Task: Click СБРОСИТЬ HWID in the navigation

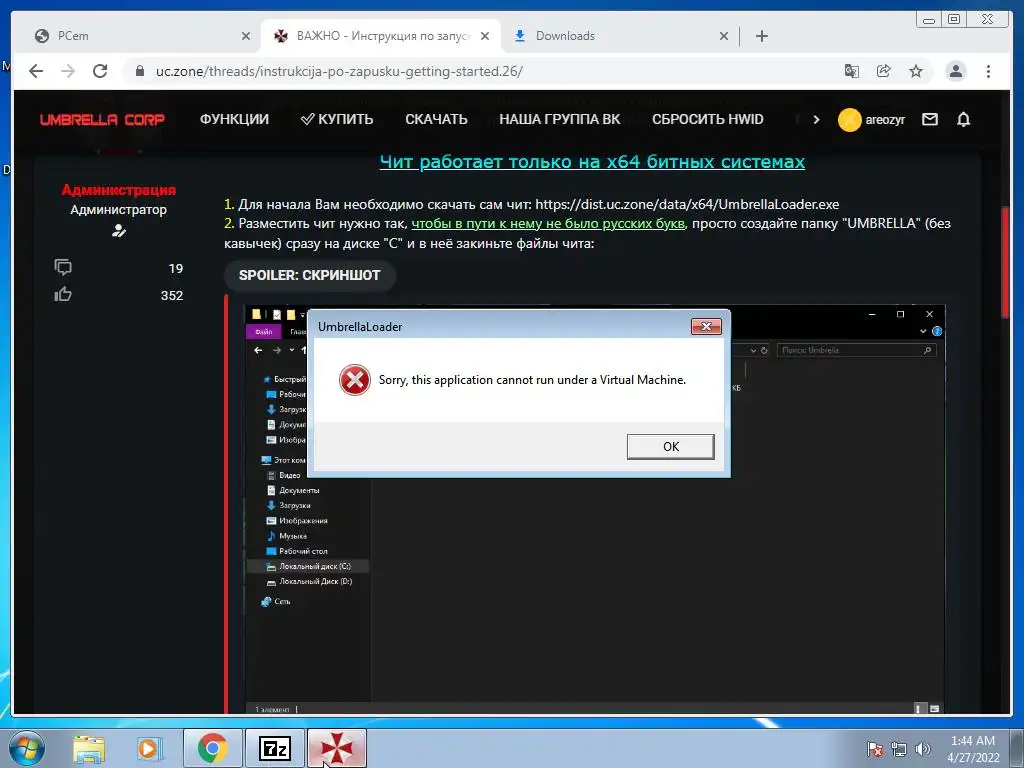Action: pyautogui.click(x=707, y=120)
